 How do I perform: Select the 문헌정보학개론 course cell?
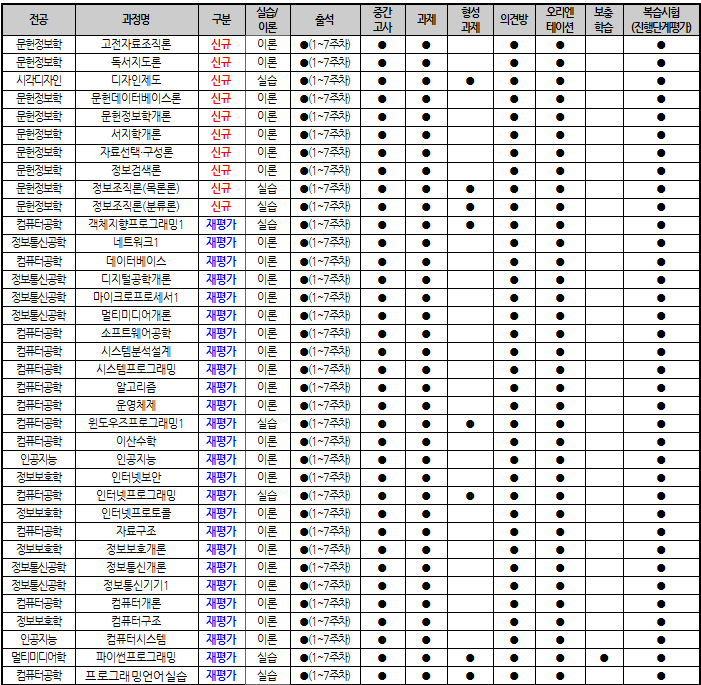point(136,117)
